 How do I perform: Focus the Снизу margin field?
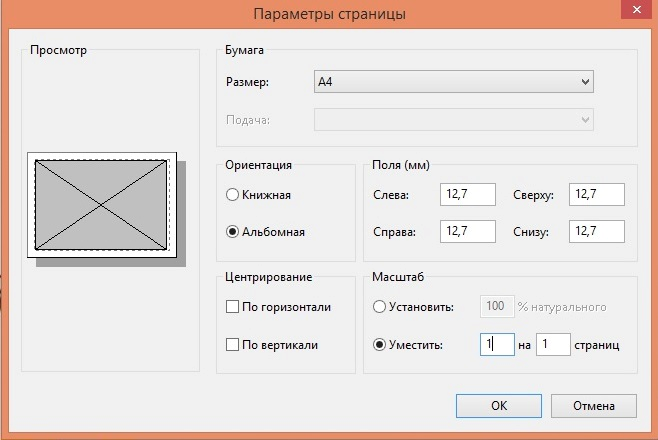point(595,232)
